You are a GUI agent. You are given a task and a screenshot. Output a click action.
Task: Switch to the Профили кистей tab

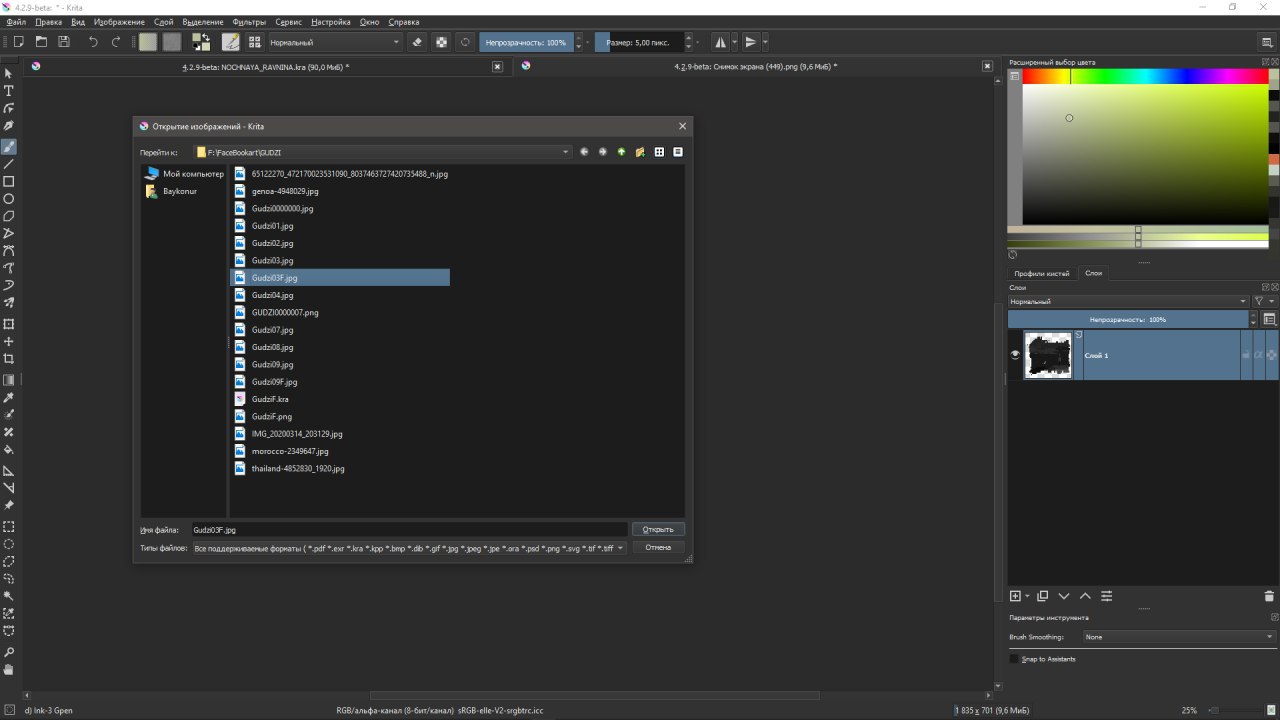pos(1042,273)
